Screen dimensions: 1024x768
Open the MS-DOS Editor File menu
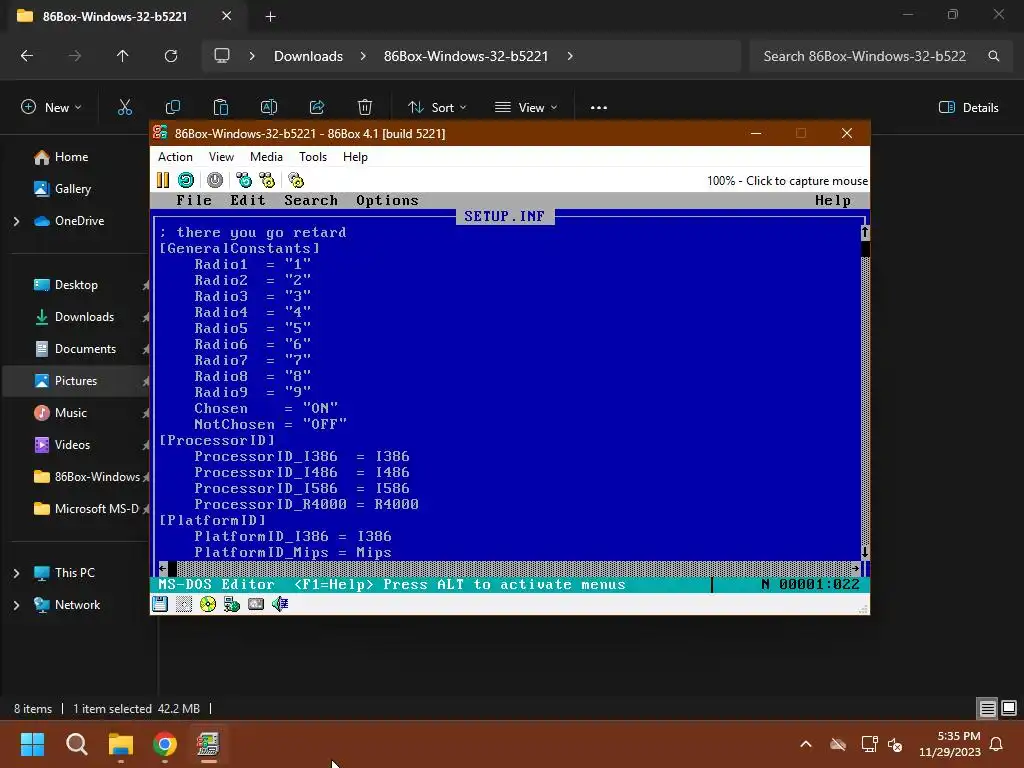coord(194,200)
